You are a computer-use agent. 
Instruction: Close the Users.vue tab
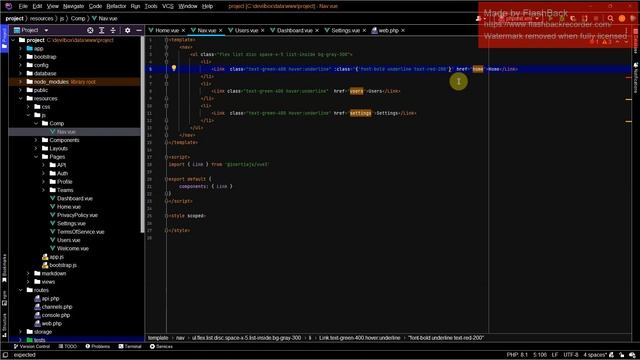point(262,30)
